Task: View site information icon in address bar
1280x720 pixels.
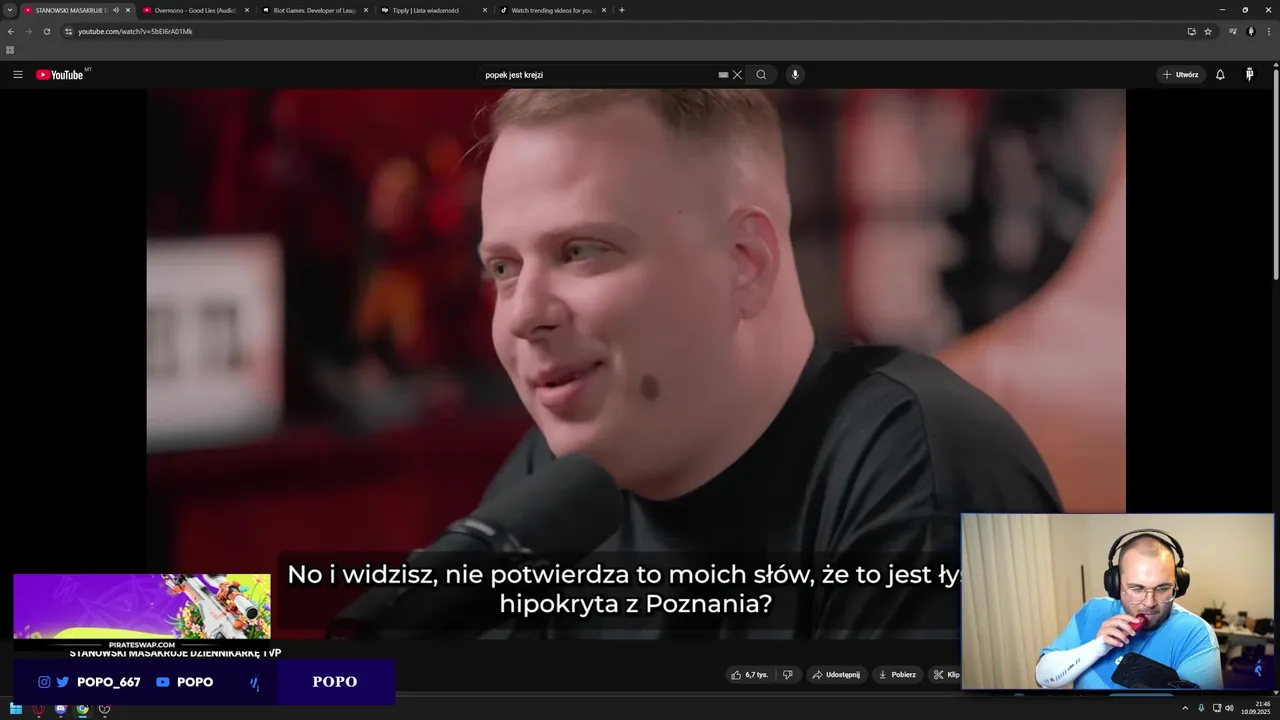Action: 68,31
